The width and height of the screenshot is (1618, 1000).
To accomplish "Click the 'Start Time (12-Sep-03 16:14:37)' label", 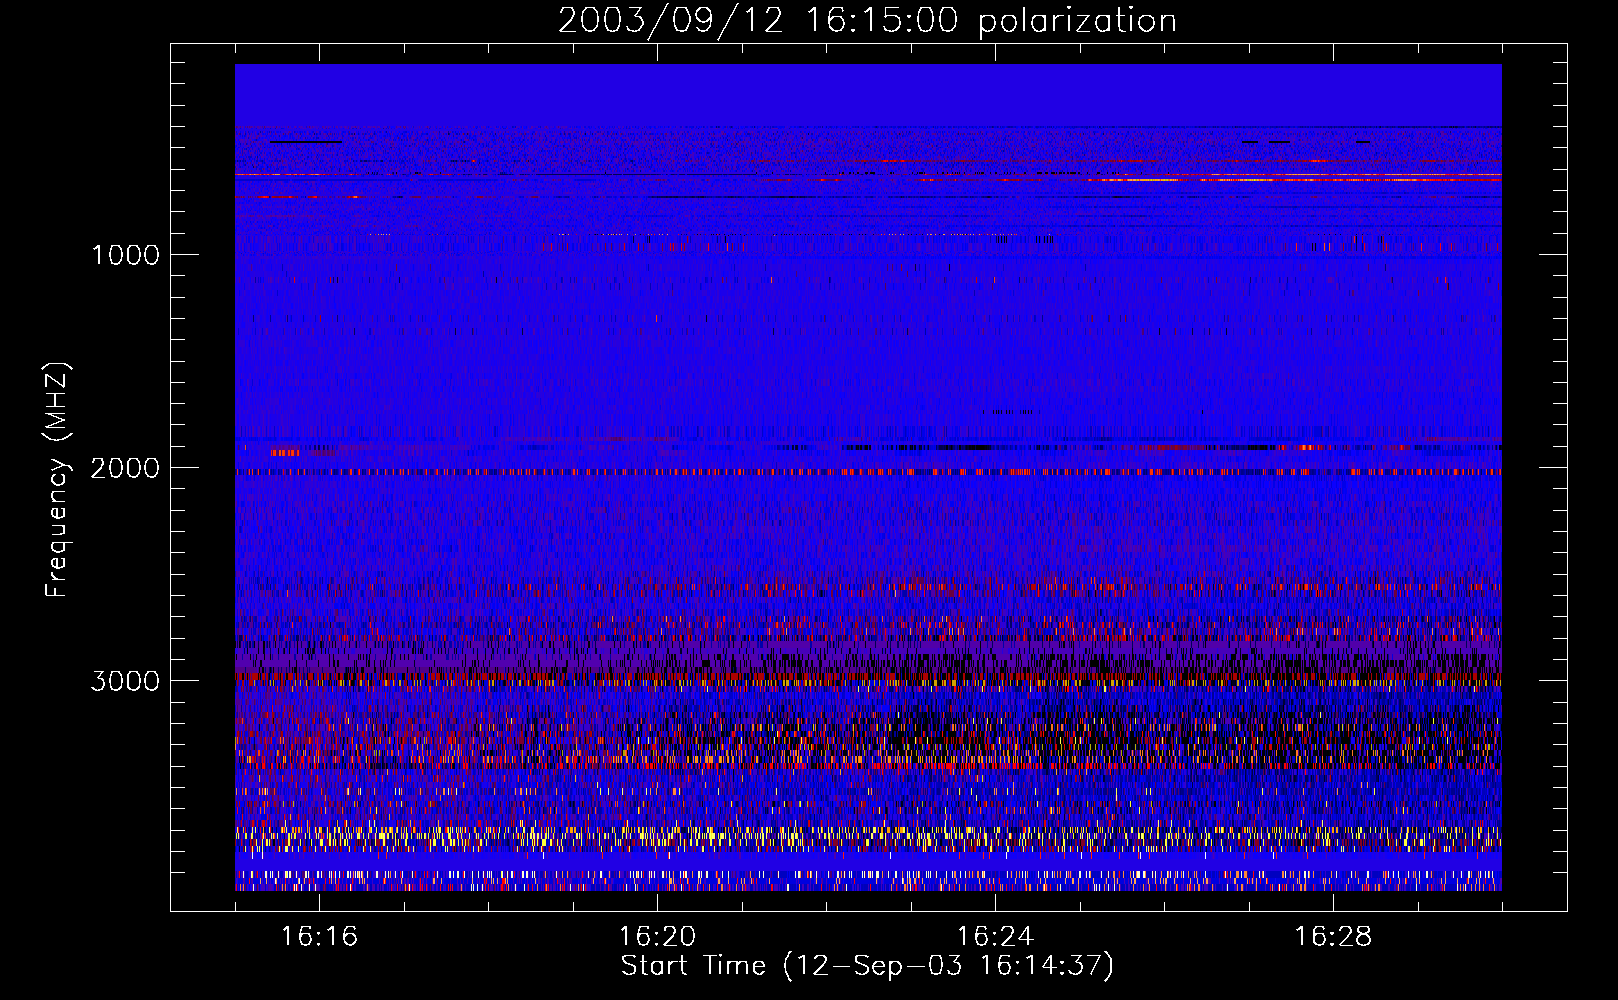I will click(x=867, y=966).
